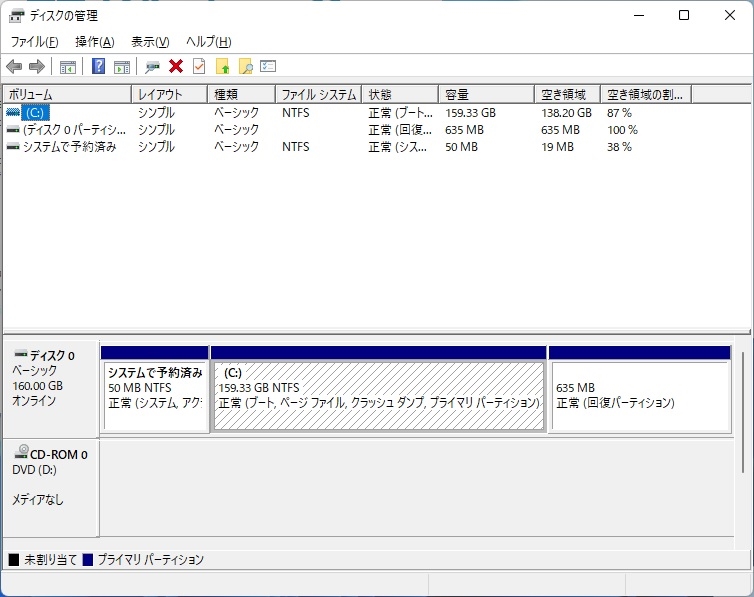This screenshot has width=754, height=597.
Task: Select the 635 MB recovery partition block
Action: (640, 389)
